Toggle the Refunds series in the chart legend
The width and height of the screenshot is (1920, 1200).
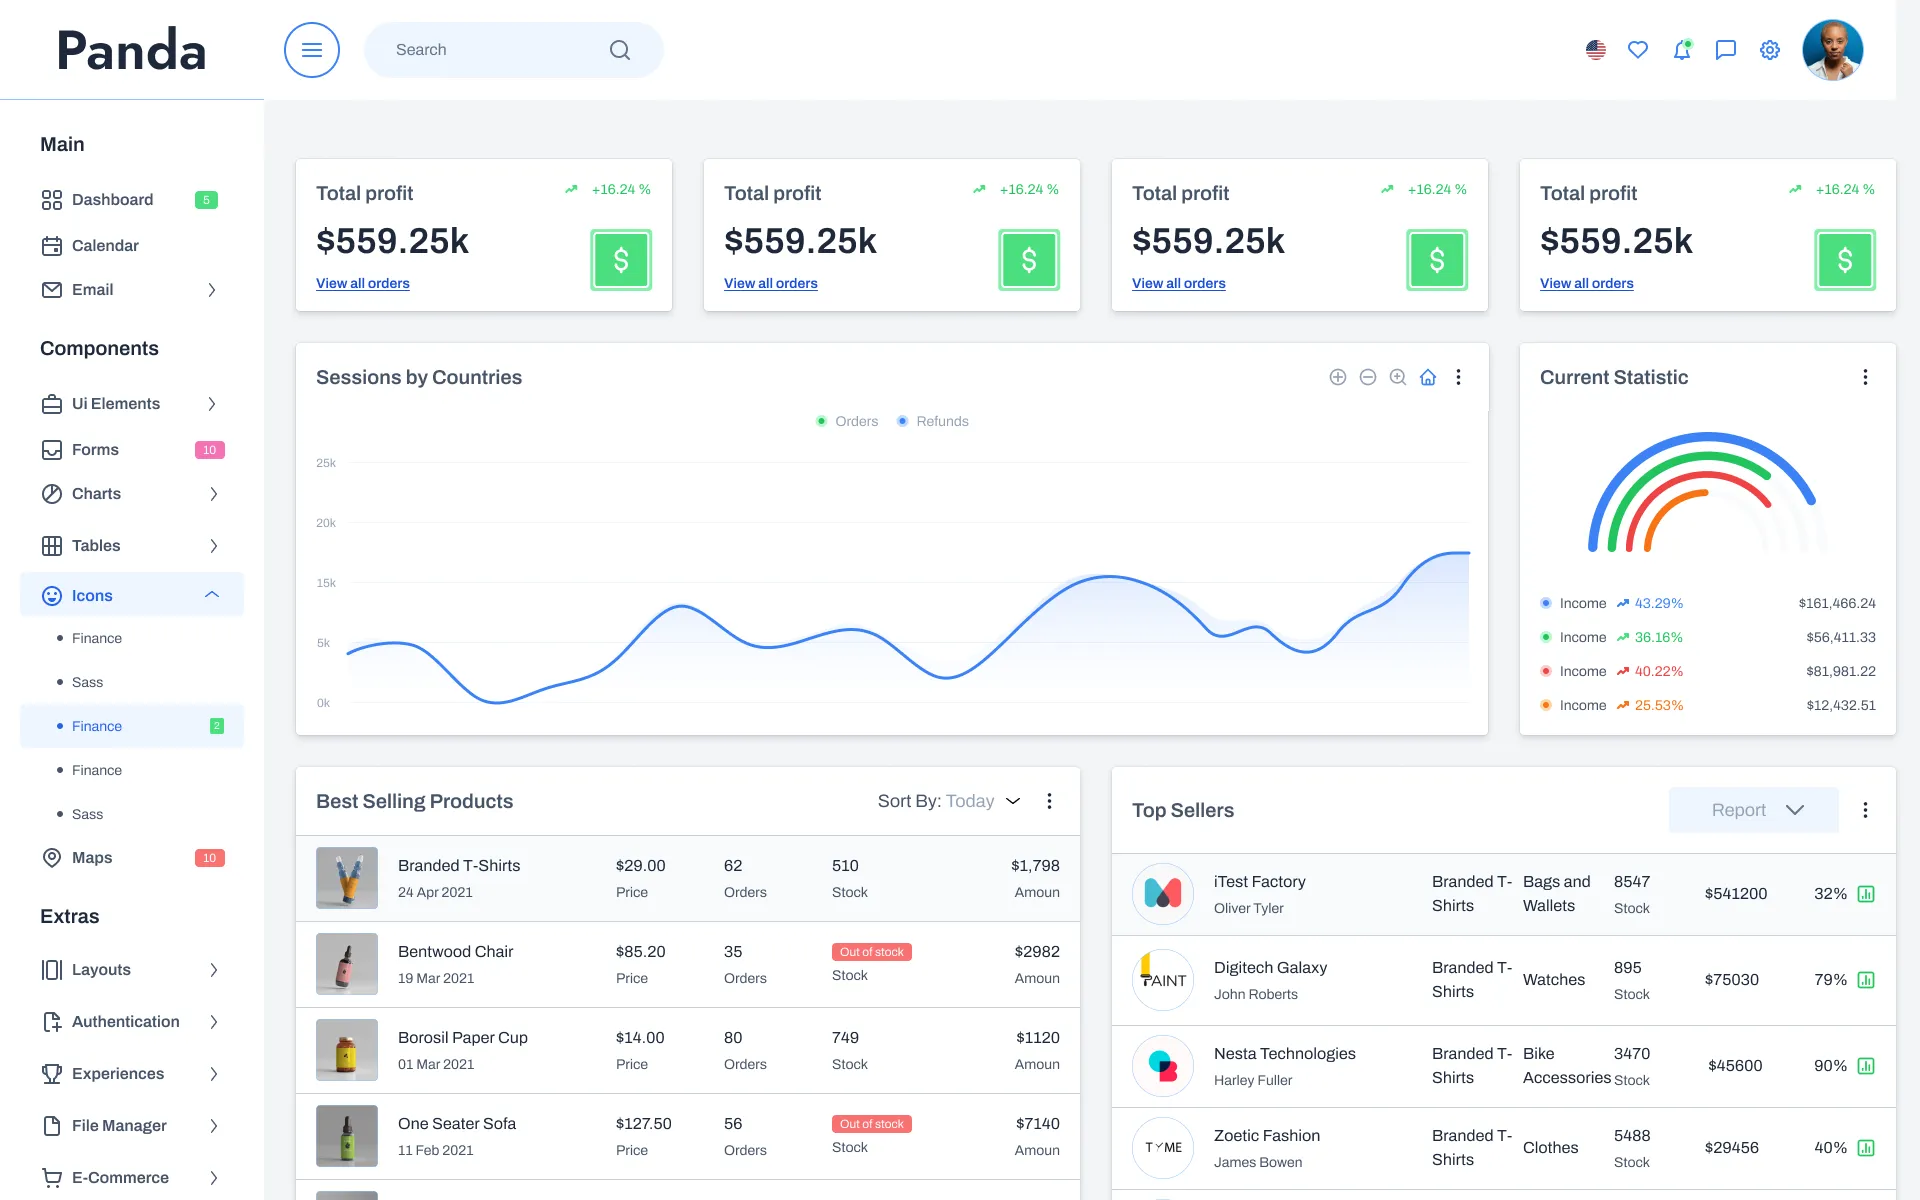click(932, 421)
